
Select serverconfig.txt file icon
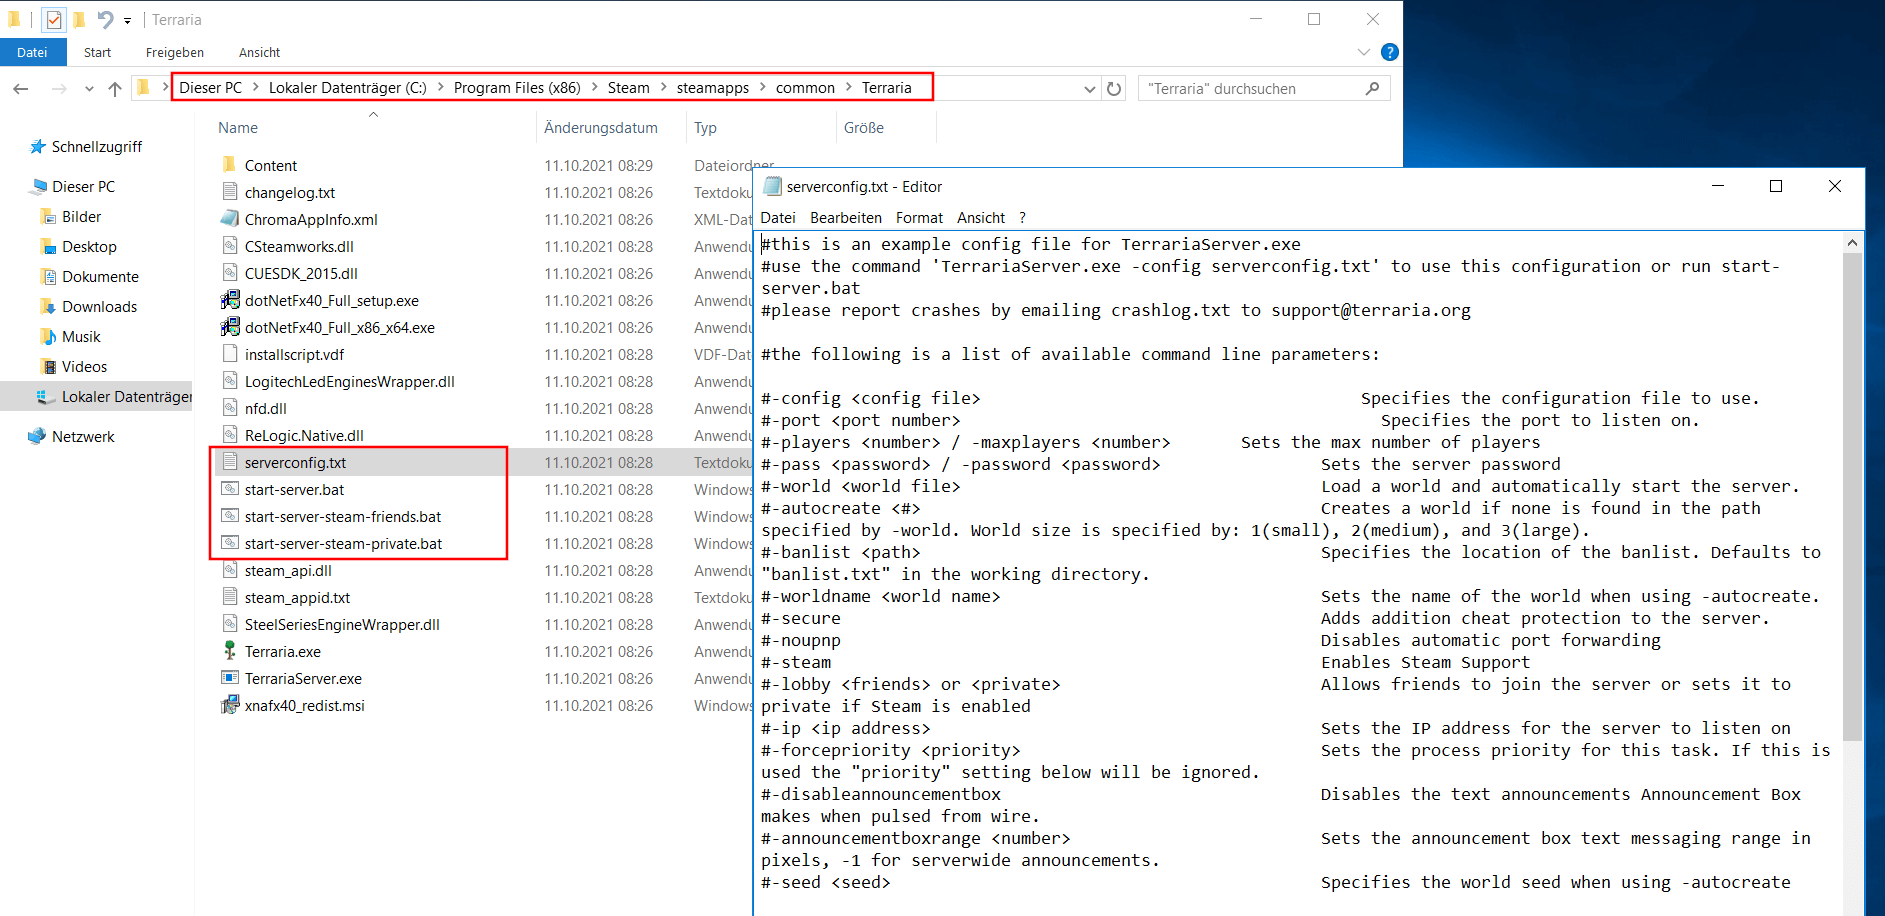click(230, 462)
